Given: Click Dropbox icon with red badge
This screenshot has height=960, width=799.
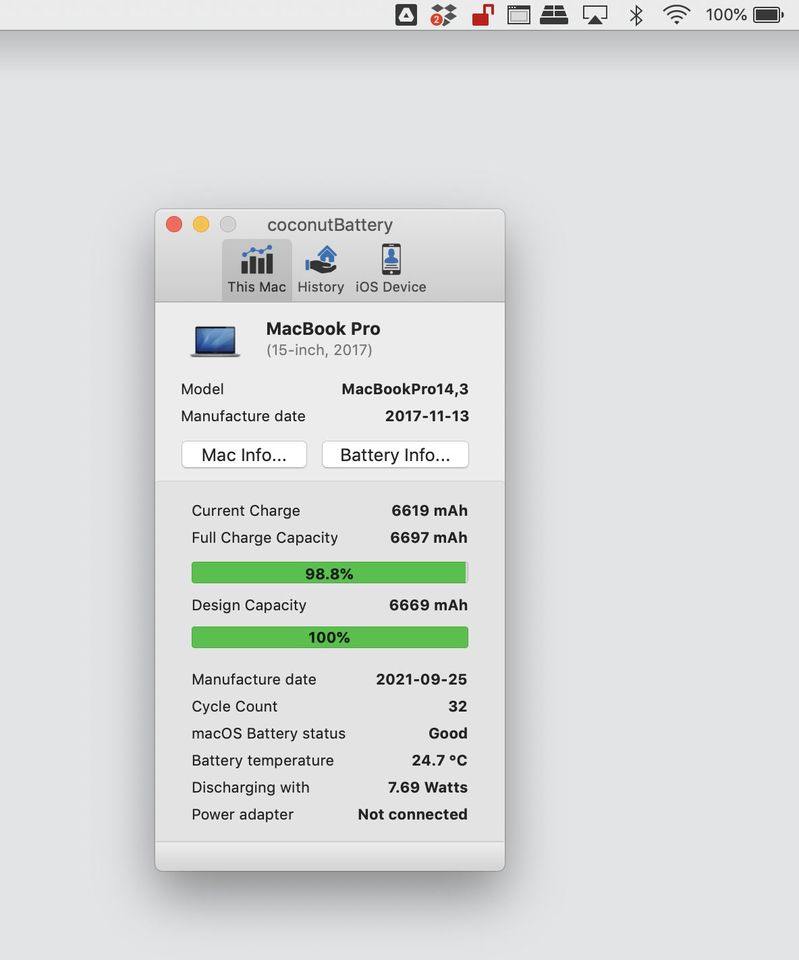Looking at the screenshot, I should 443,15.
